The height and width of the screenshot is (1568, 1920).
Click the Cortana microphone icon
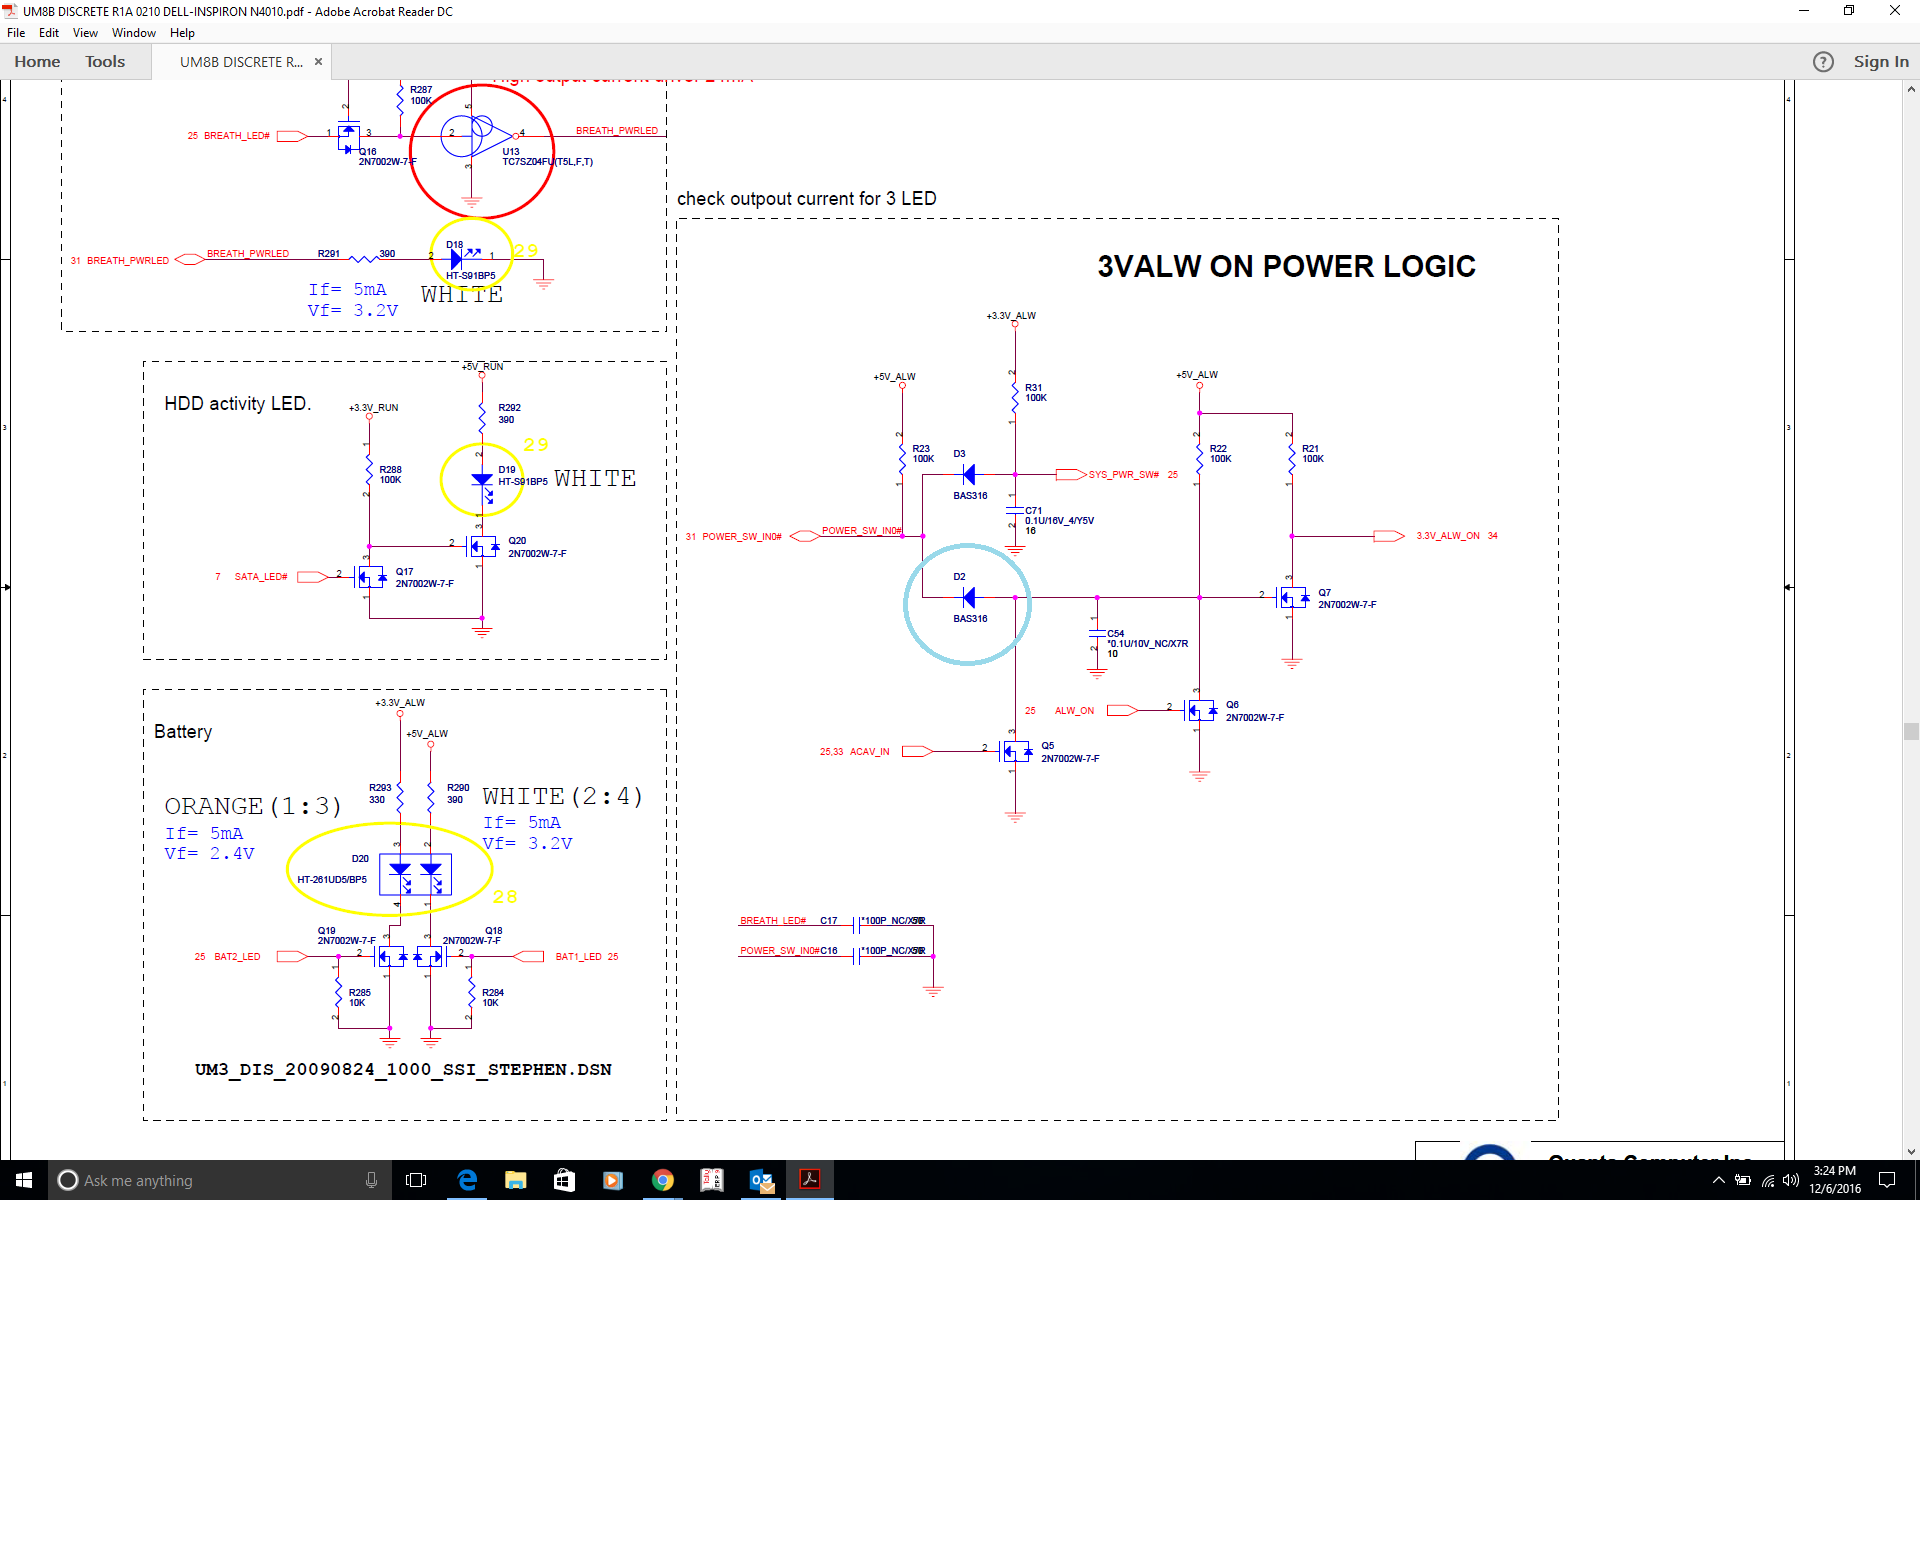pyautogui.click(x=371, y=1180)
